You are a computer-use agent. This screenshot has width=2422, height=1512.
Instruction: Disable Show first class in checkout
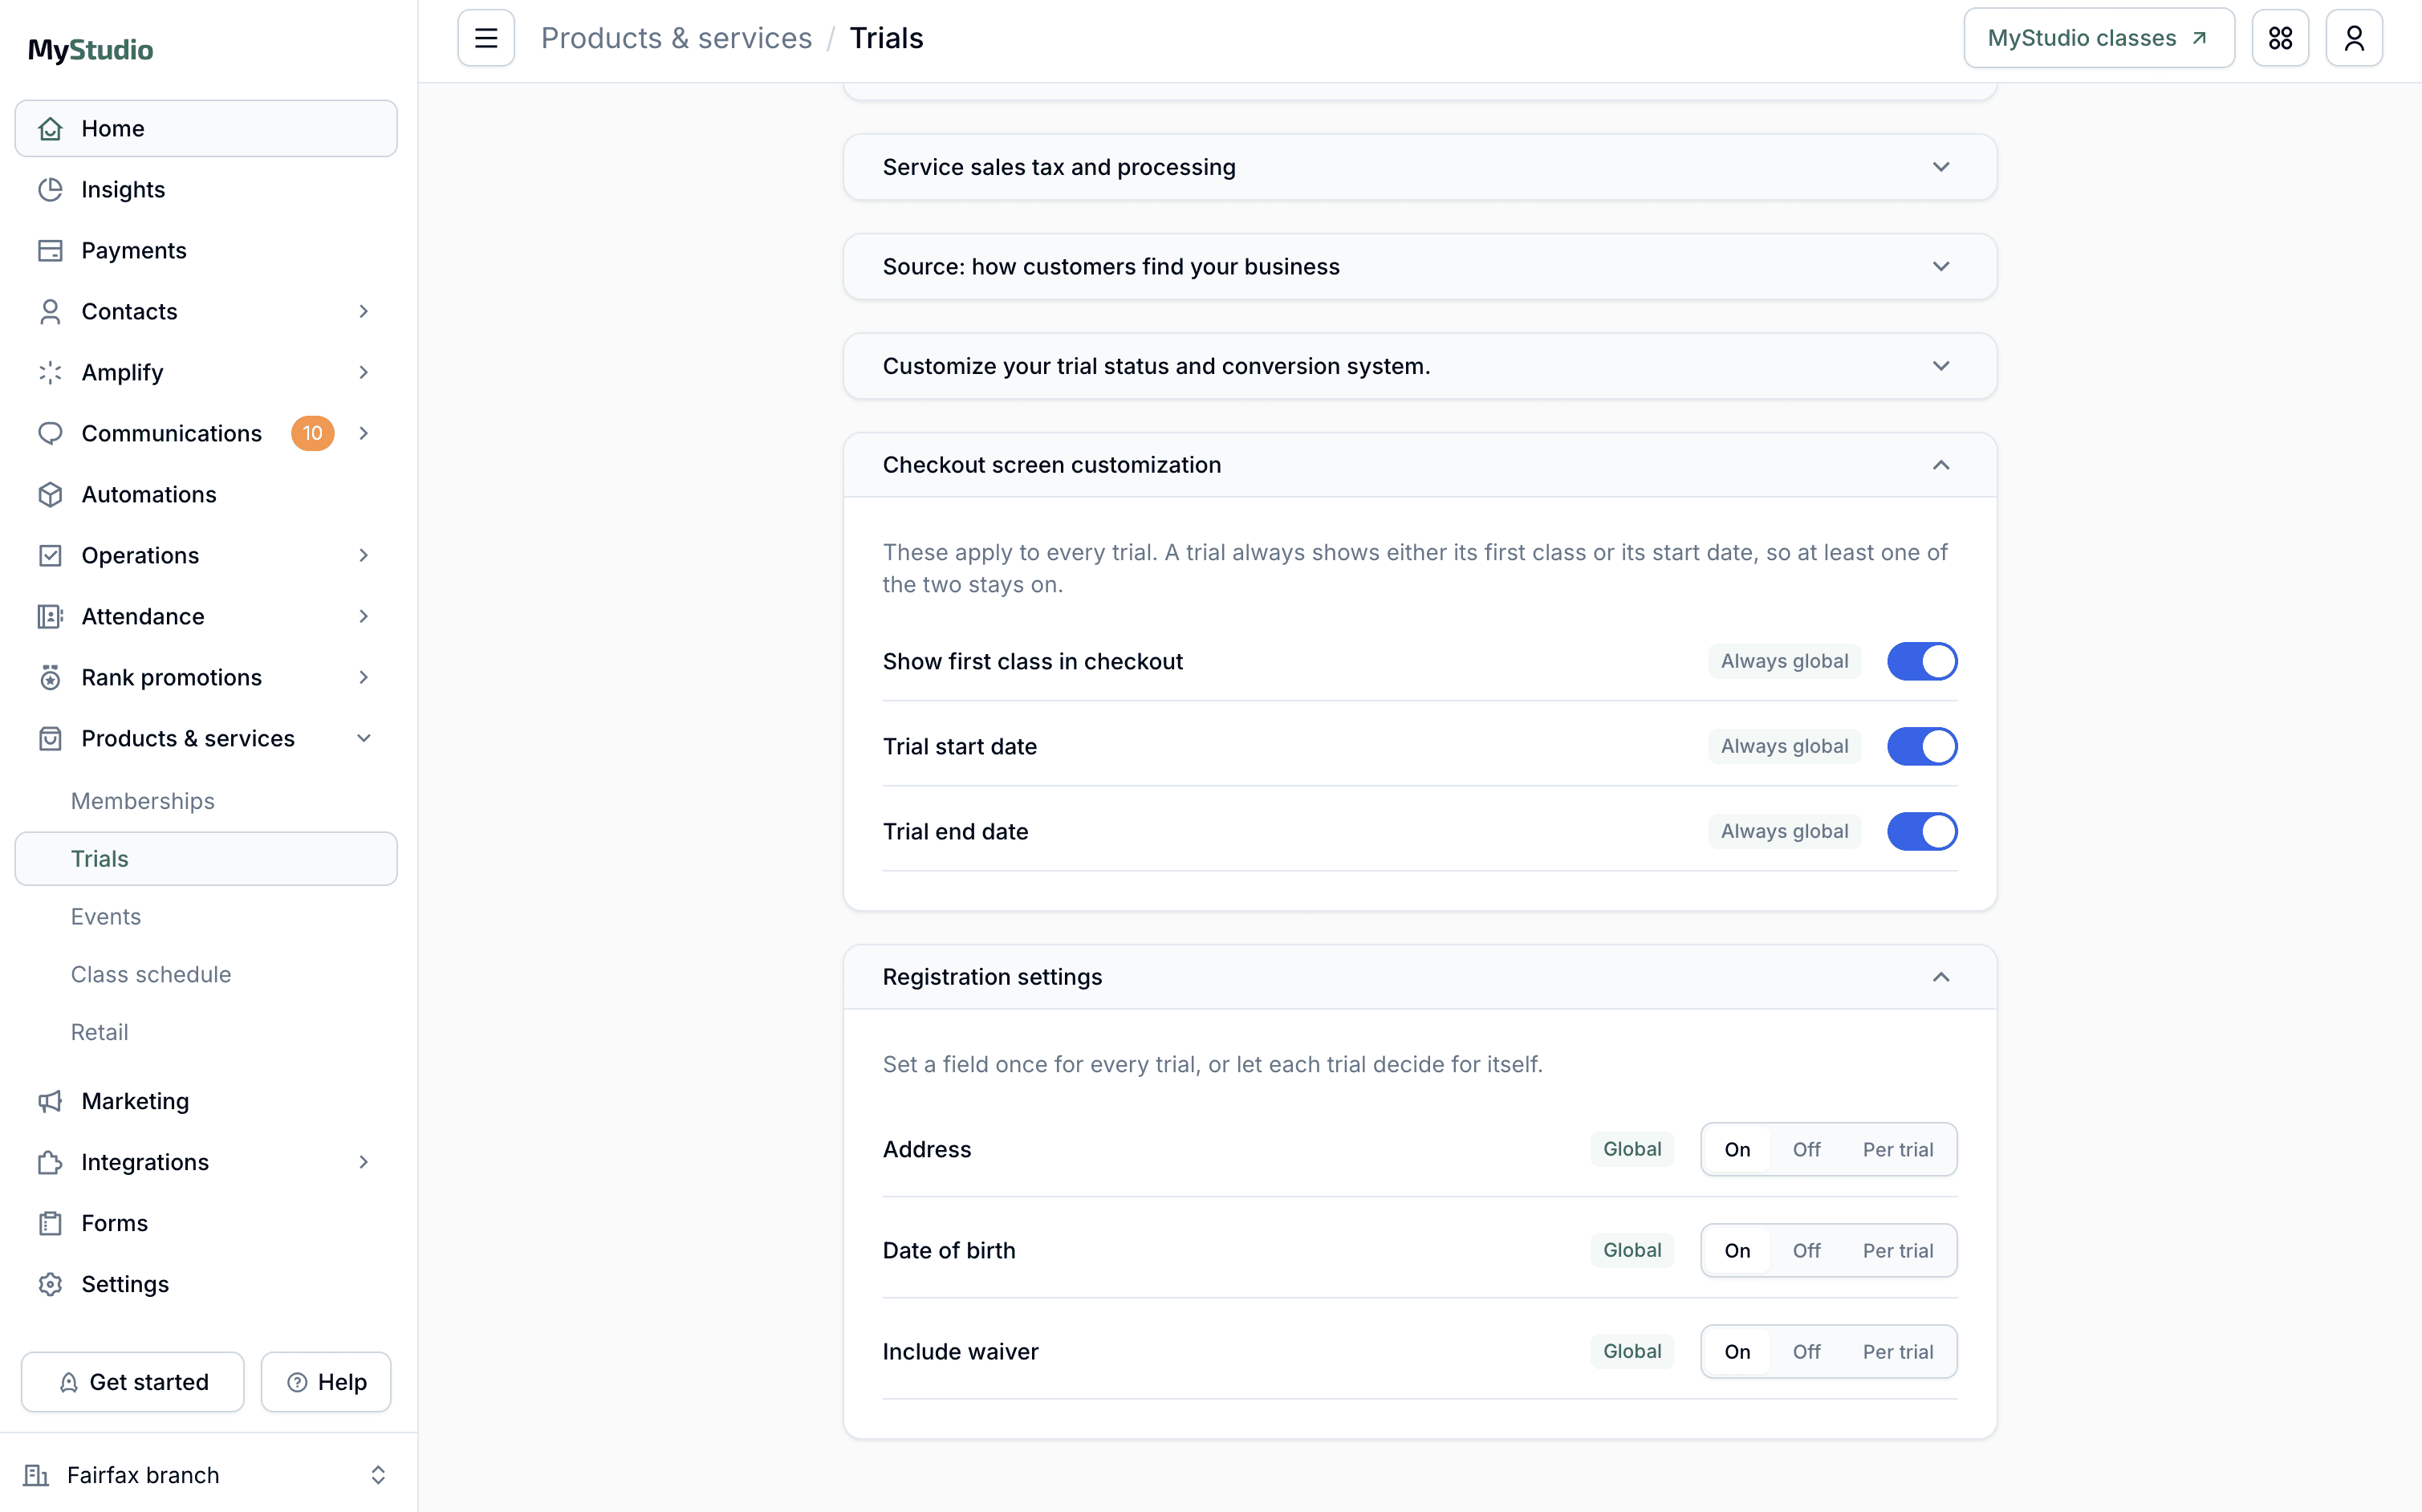pos(1921,661)
